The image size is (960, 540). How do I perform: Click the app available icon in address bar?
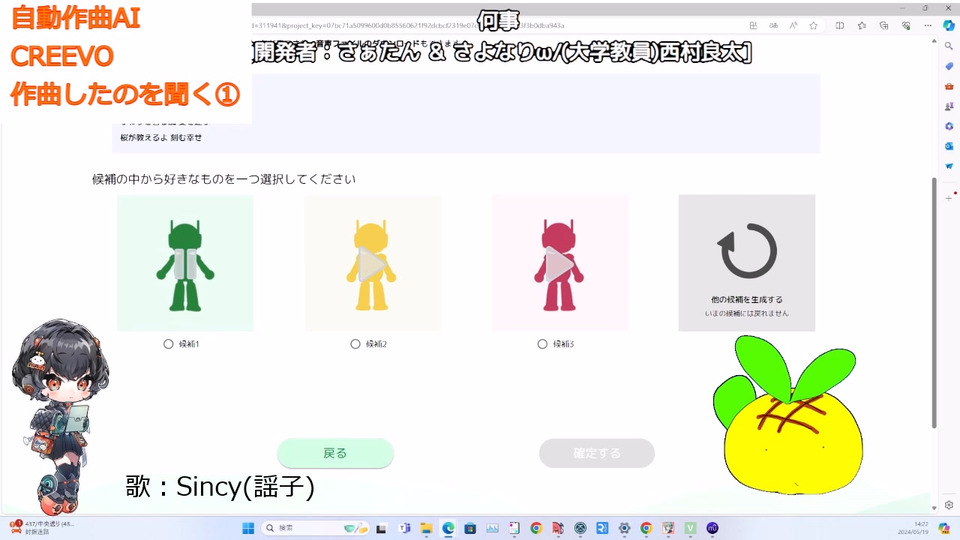[x=753, y=26]
